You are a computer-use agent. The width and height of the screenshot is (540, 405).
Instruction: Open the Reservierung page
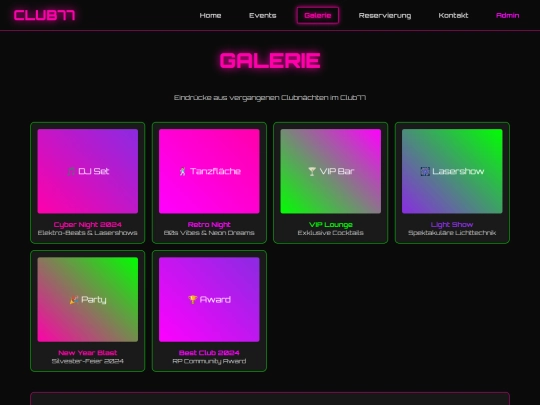pyautogui.click(x=385, y=15)
